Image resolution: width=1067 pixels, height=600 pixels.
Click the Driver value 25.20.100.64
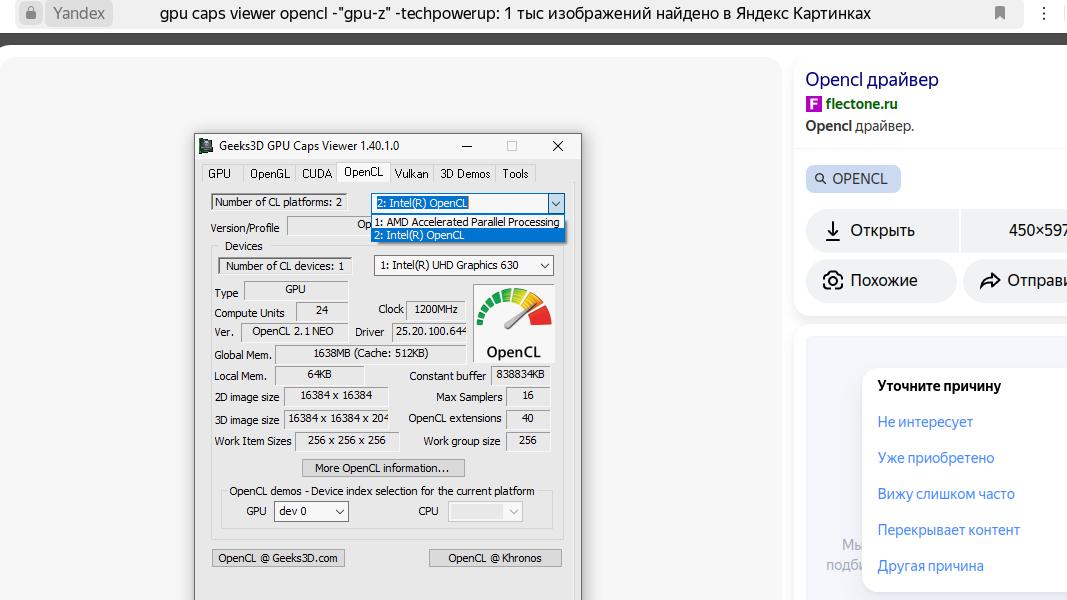point(429,332)
